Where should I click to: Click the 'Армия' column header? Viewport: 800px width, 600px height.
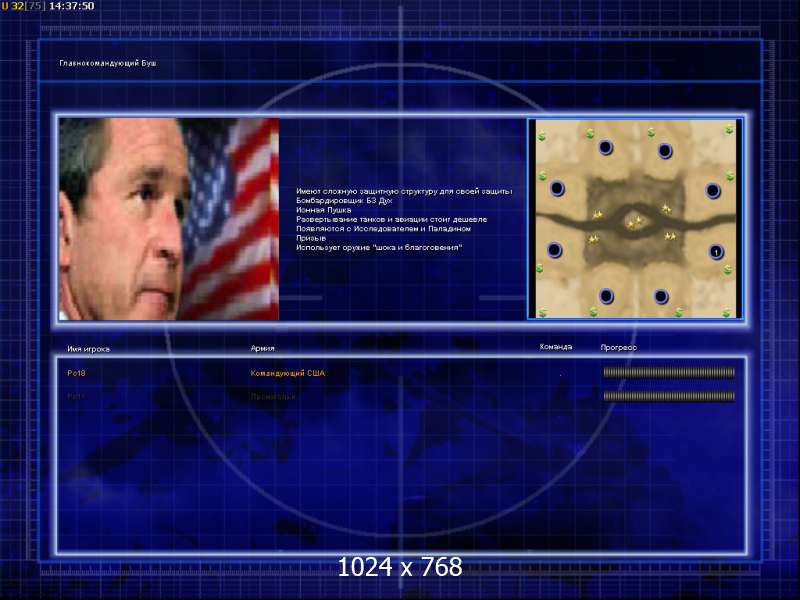click(262, 348)
